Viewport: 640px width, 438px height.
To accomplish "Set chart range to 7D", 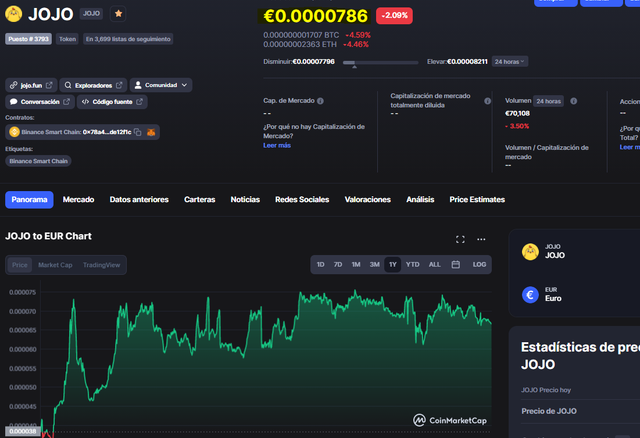I will click(338, 265).
